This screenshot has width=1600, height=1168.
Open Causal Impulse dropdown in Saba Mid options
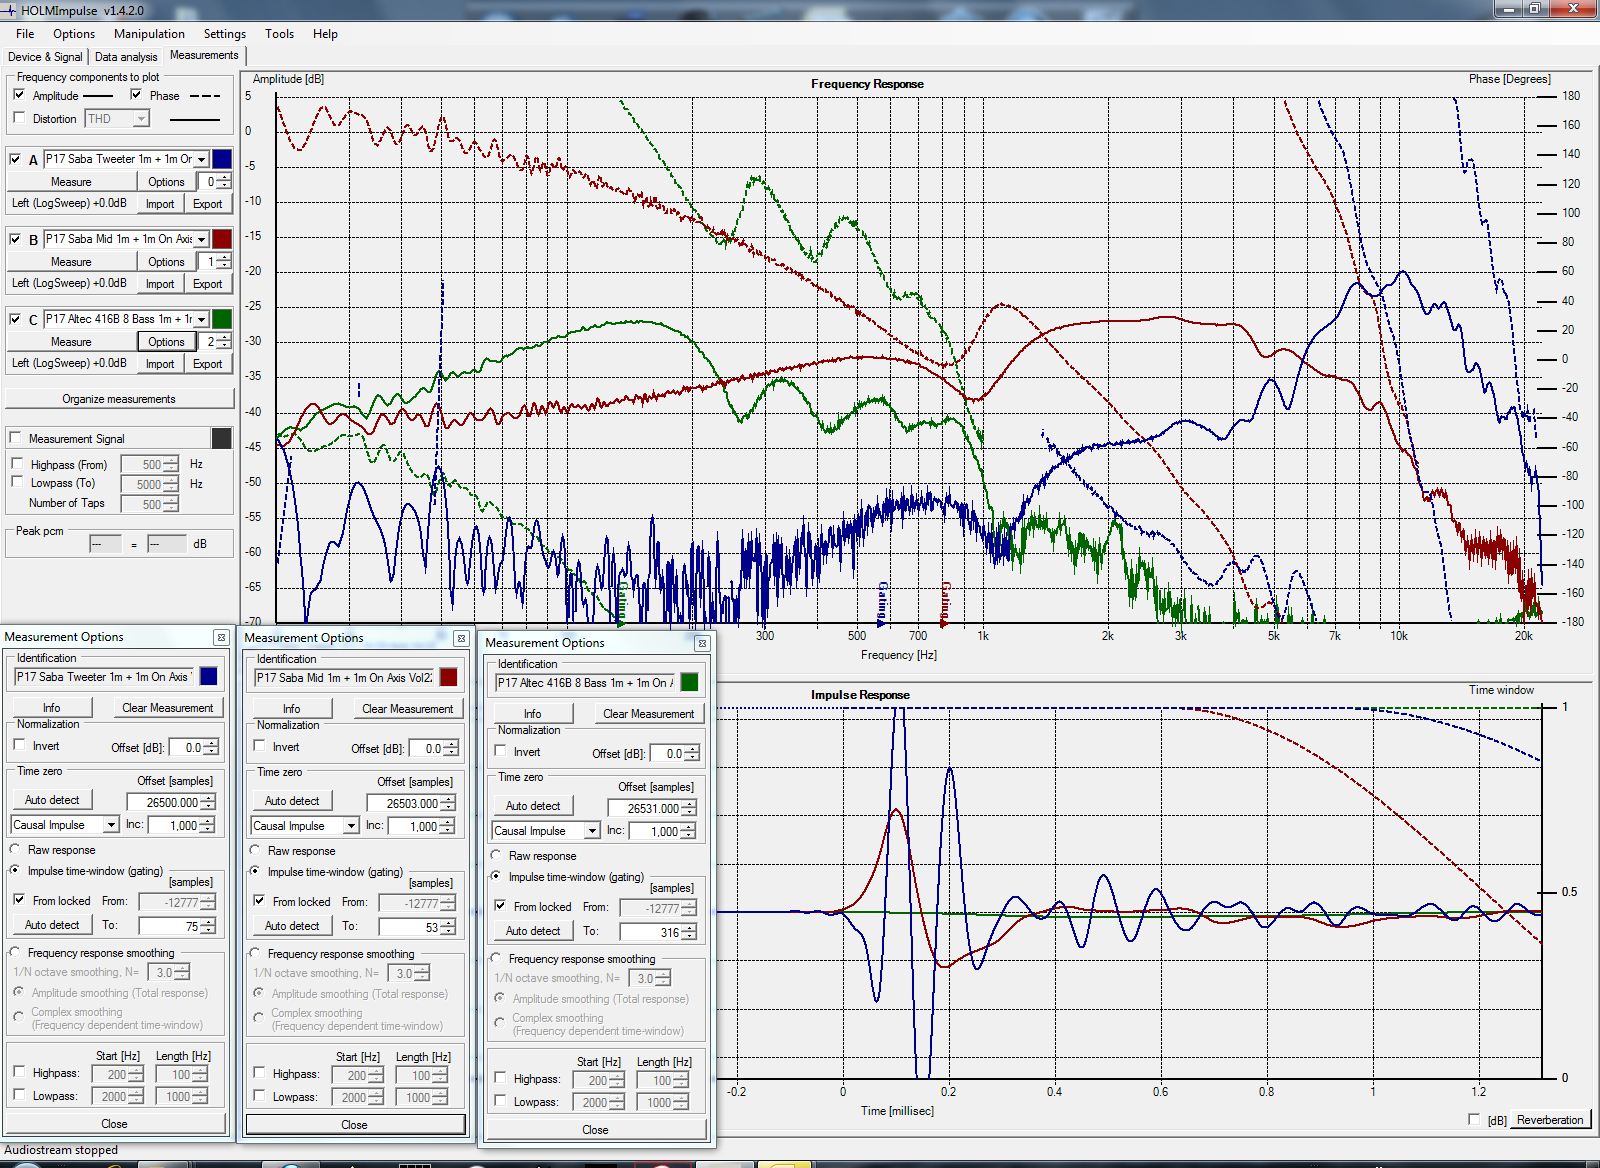pos(350,826)
